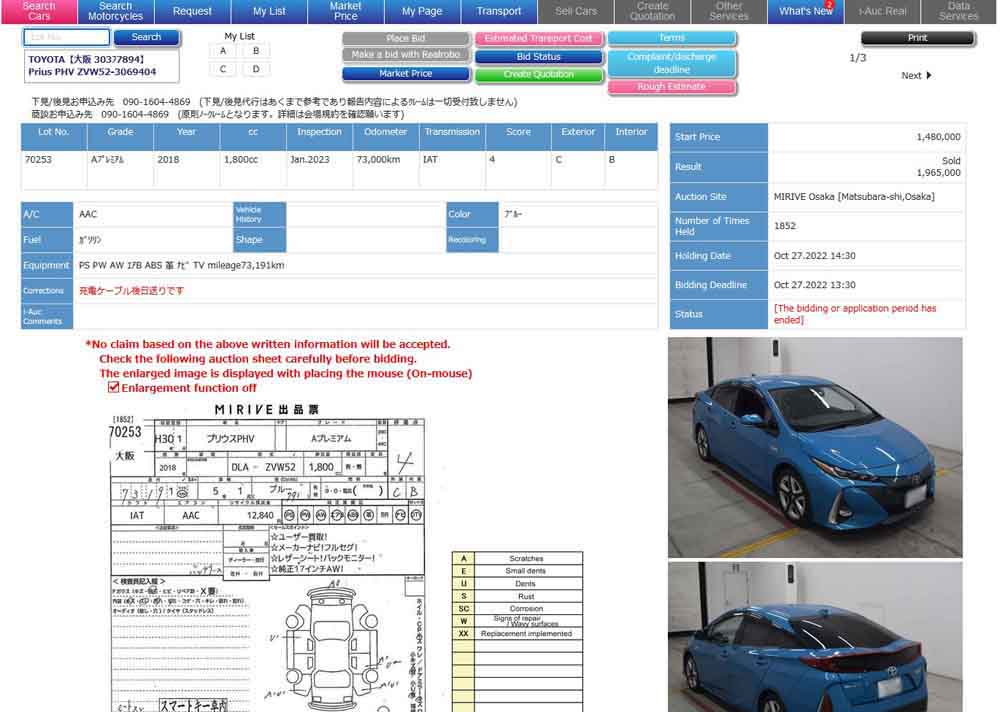
Task: Click the blue Search button
Action: click(147, 37)
